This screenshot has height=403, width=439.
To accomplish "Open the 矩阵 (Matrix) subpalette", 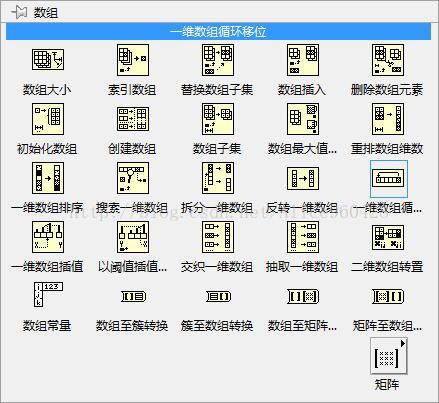I will pyautogui.click(x=389, y=356).
